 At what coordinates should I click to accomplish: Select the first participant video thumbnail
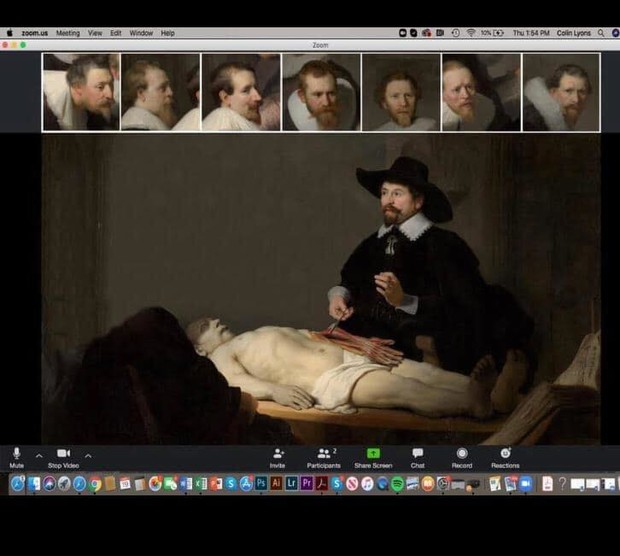pyautogui.click(x=81, y=92)
